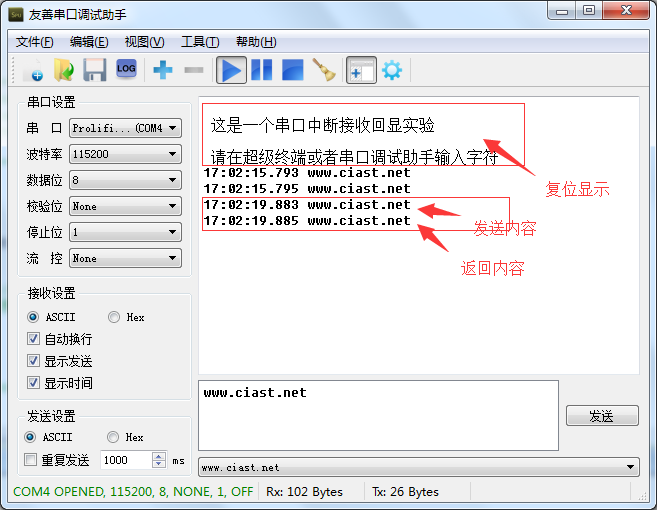Open the 波特率 dropdown showing 115200
657x510 pixels.
coord(125,154)
